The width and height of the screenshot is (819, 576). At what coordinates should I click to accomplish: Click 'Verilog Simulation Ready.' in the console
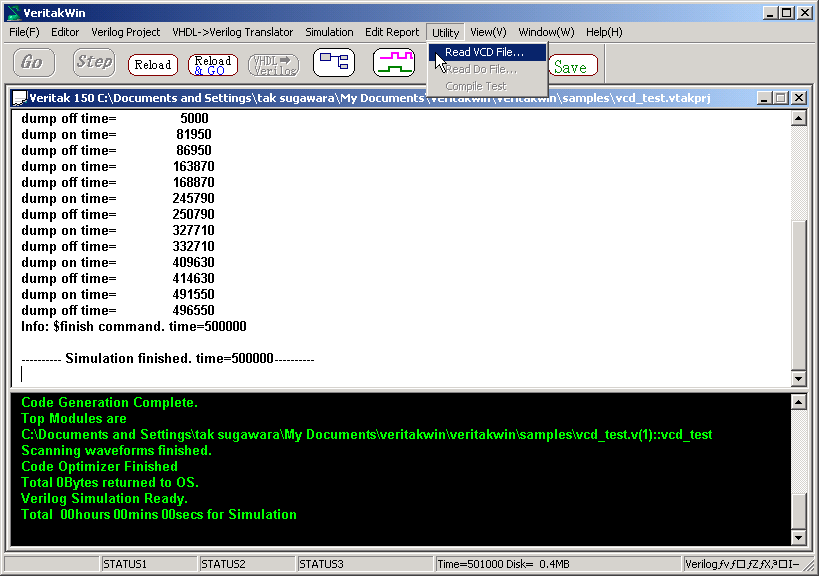[104, 499]
